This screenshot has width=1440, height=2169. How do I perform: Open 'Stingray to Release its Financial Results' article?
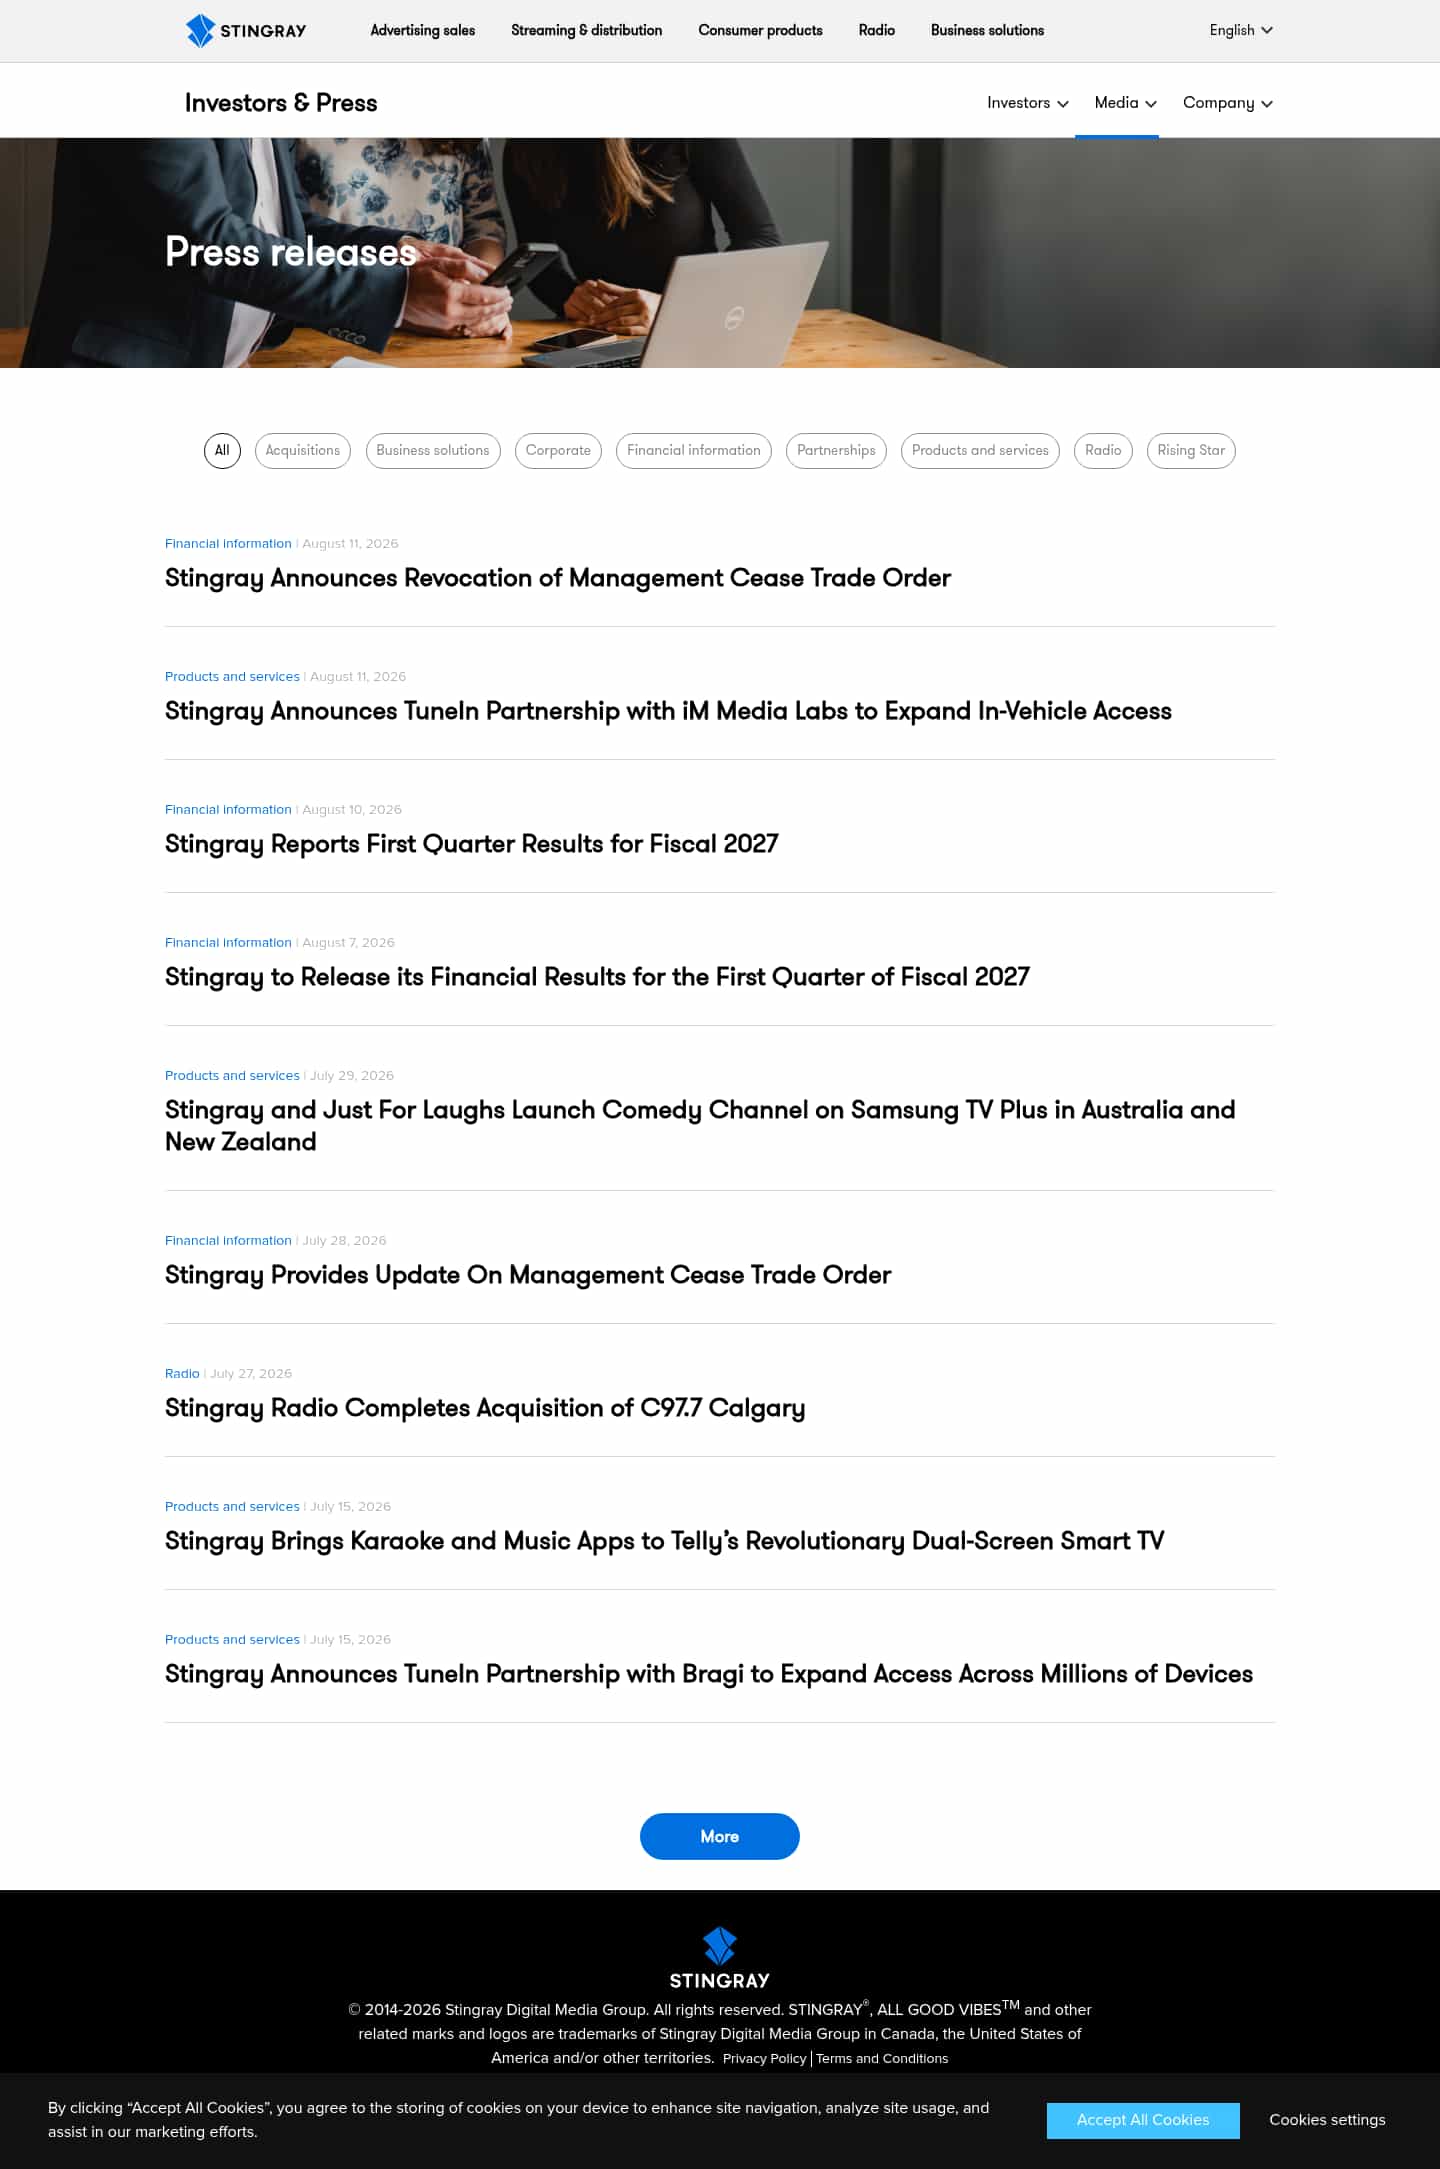click(x=597, y=977)
